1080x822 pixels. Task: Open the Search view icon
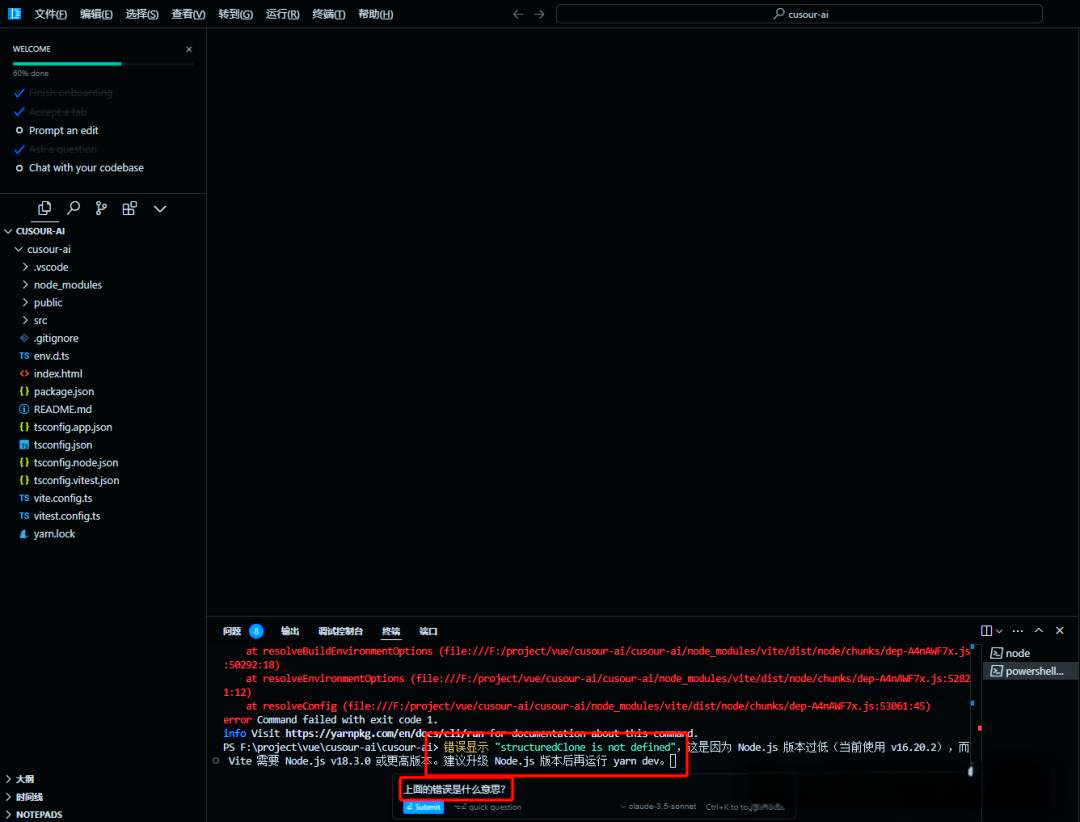pos(73,209)
